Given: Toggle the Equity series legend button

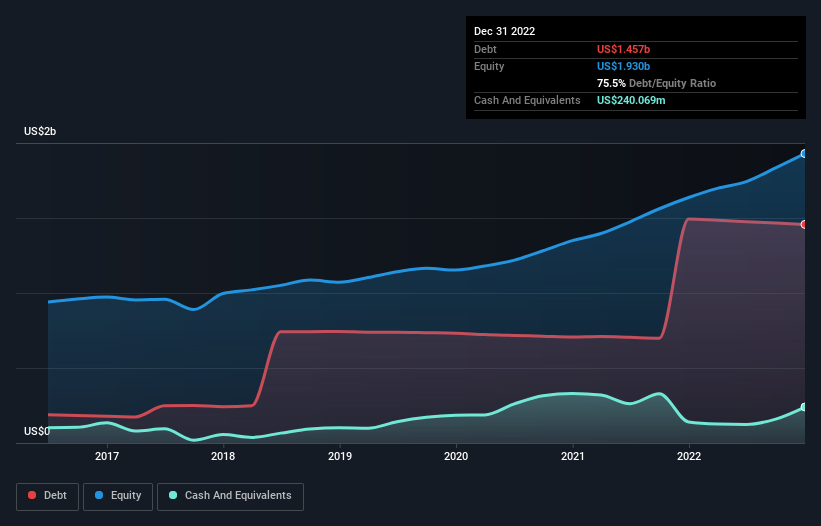Looking at the screenshot, I should (x=118, y=496).
